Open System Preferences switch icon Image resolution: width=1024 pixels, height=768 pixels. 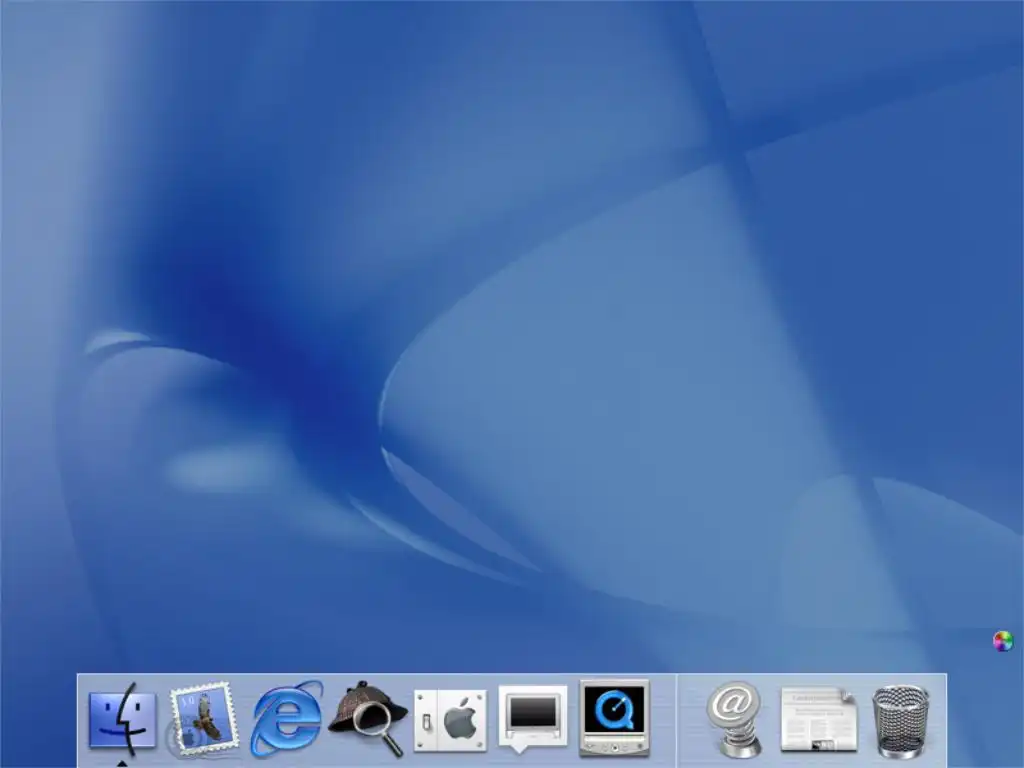pos(451,720)
